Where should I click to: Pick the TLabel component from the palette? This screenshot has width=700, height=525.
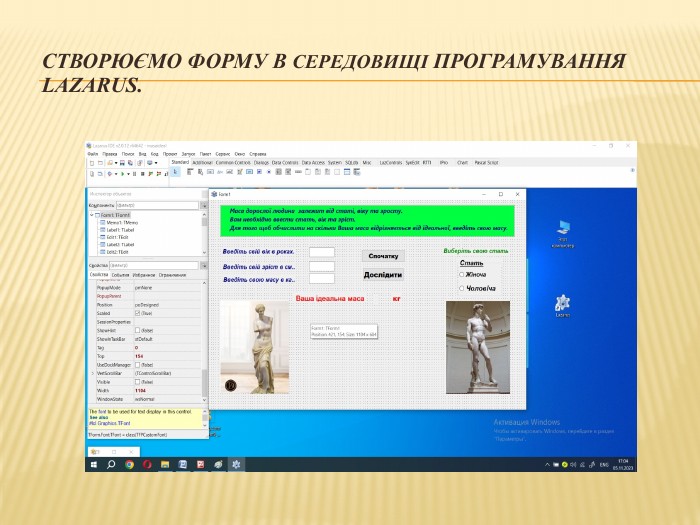point(220,172)
